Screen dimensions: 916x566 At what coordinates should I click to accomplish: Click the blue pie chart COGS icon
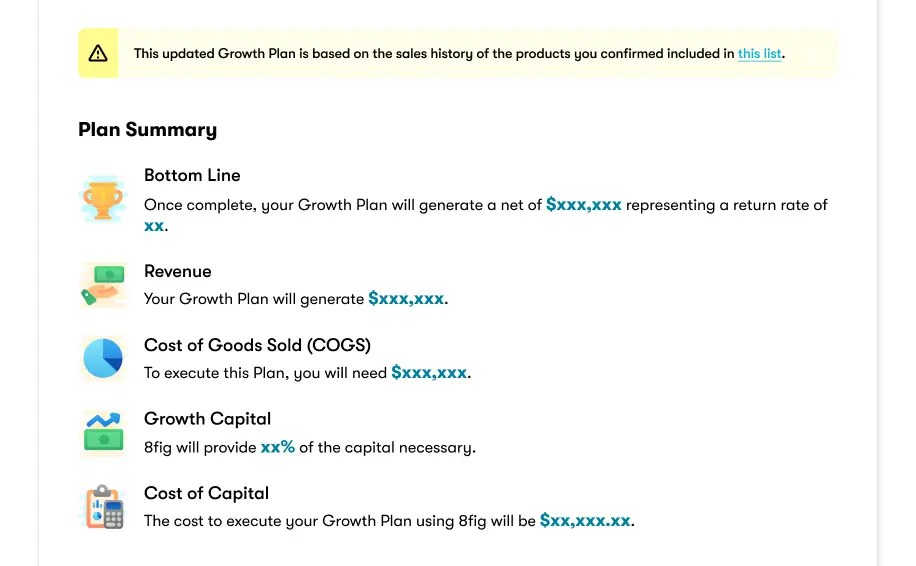point(103,358)
